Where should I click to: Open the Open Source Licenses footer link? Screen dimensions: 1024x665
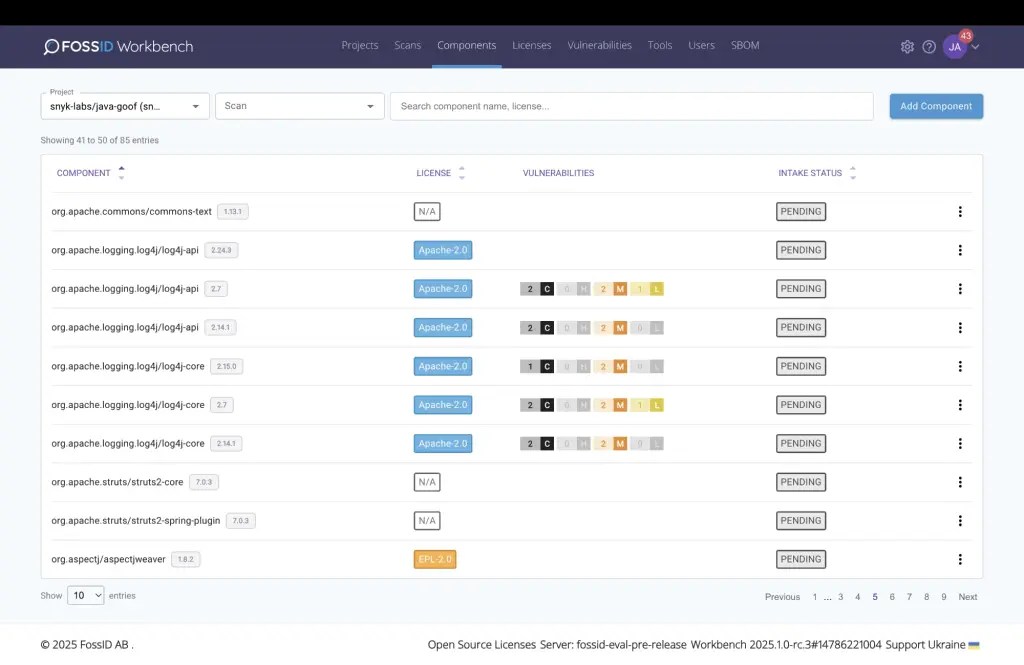pos(481,644)
